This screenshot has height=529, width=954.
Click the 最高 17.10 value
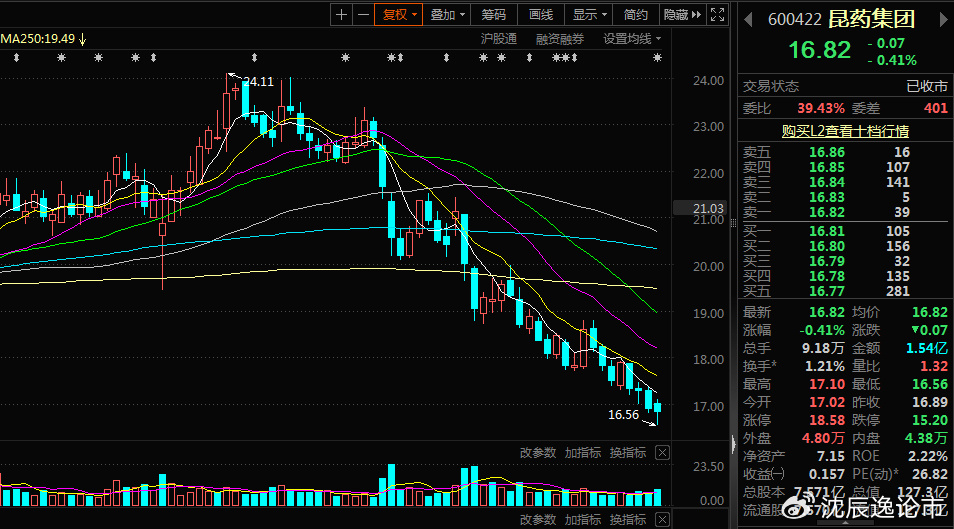pos(827,384)
